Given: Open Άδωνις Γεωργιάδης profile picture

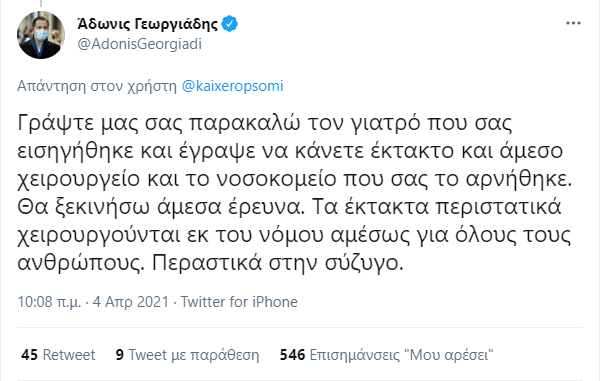Looking at the screenshot, I should [41, 35].
